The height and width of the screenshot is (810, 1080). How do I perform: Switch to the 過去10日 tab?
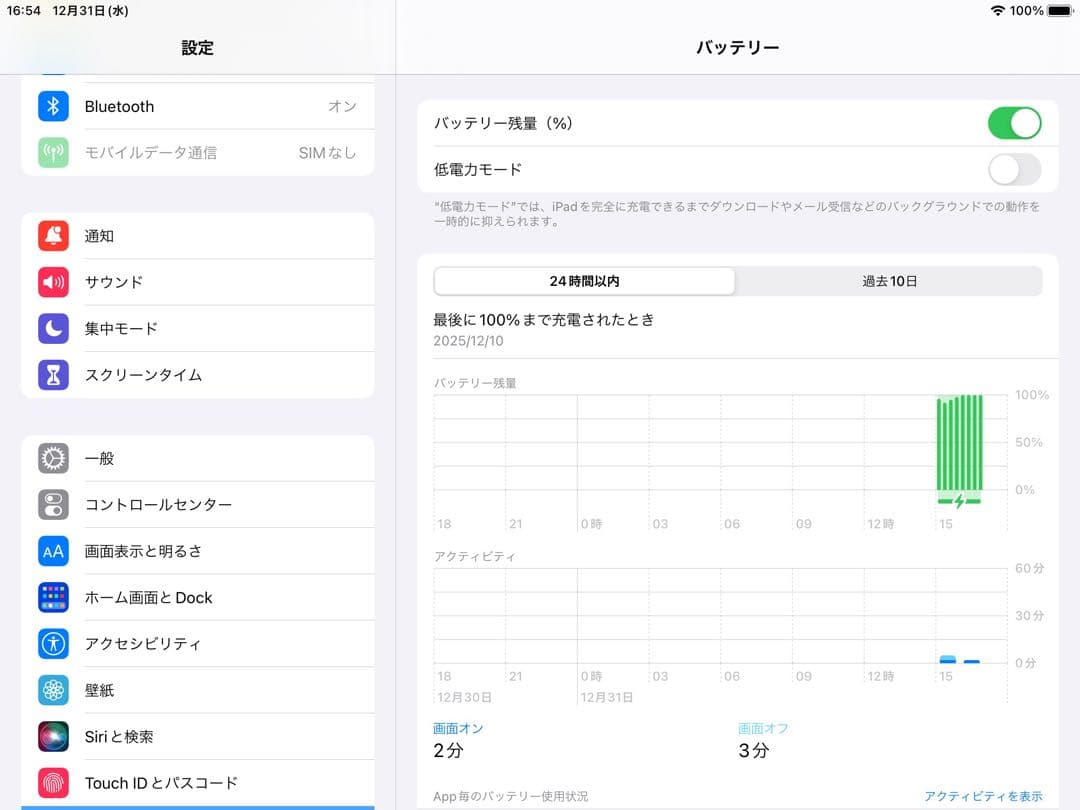[x=889, y=281]
